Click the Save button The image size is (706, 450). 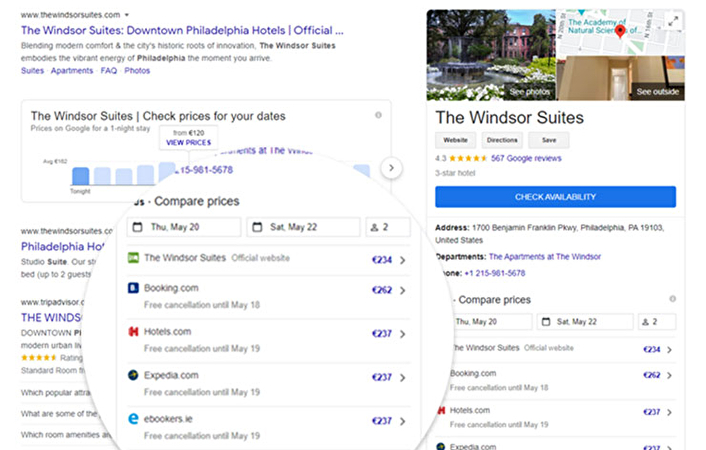[x=549, y=140]
